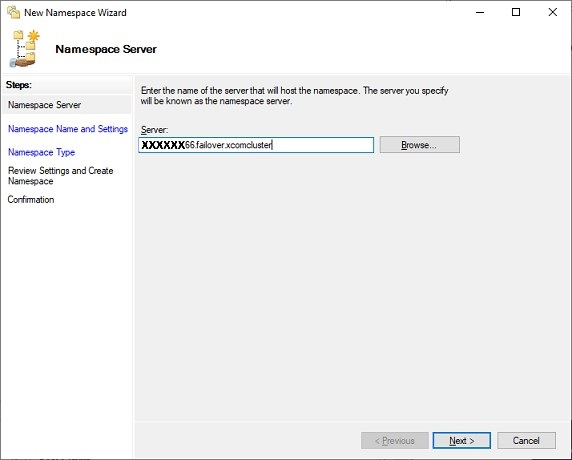Viewport: 572px width, 460px height.
Task: Select the Confirmation step
Action: [31, 200]
